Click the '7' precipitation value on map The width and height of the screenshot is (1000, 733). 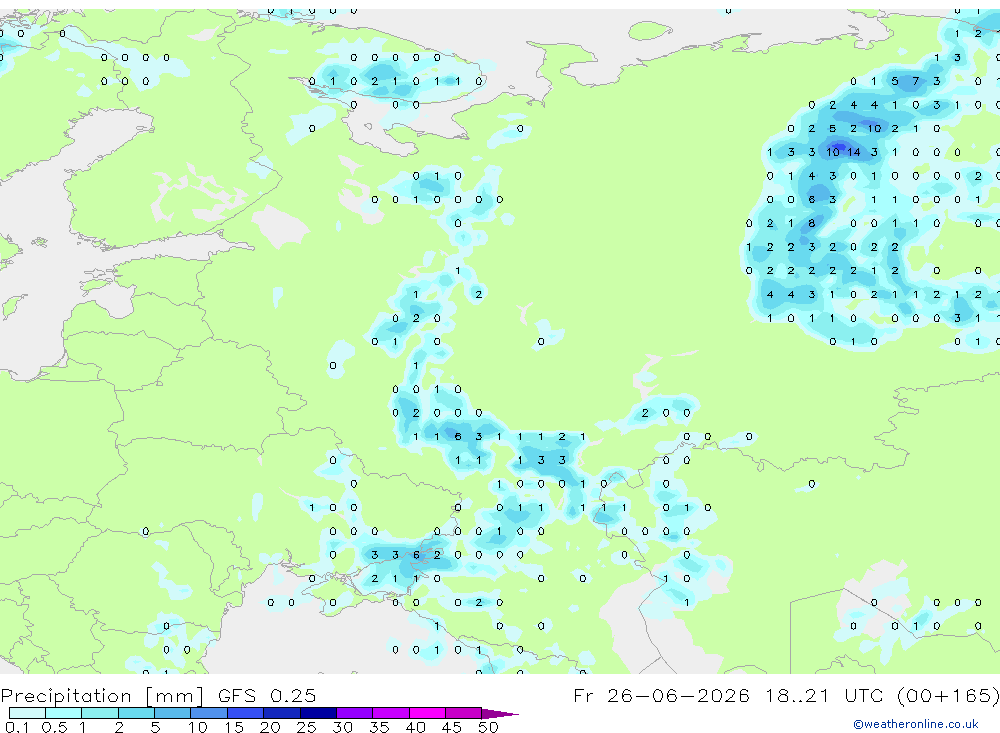tap(916, 81)
